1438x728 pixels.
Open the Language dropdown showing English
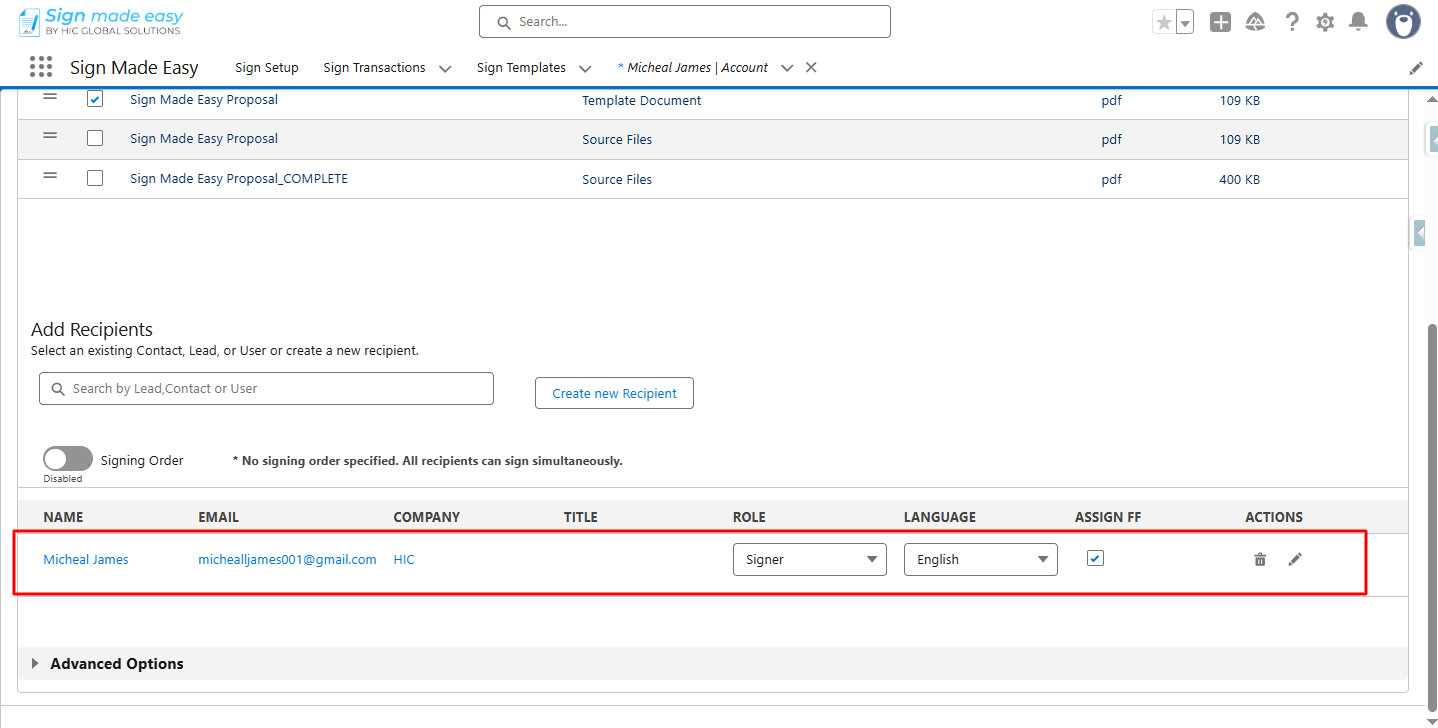(x=980, y=560)
